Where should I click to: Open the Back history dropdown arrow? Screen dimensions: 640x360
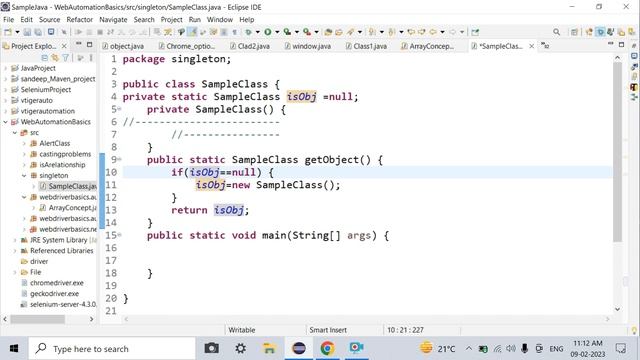pyautogui.click(x=442, y=32)
